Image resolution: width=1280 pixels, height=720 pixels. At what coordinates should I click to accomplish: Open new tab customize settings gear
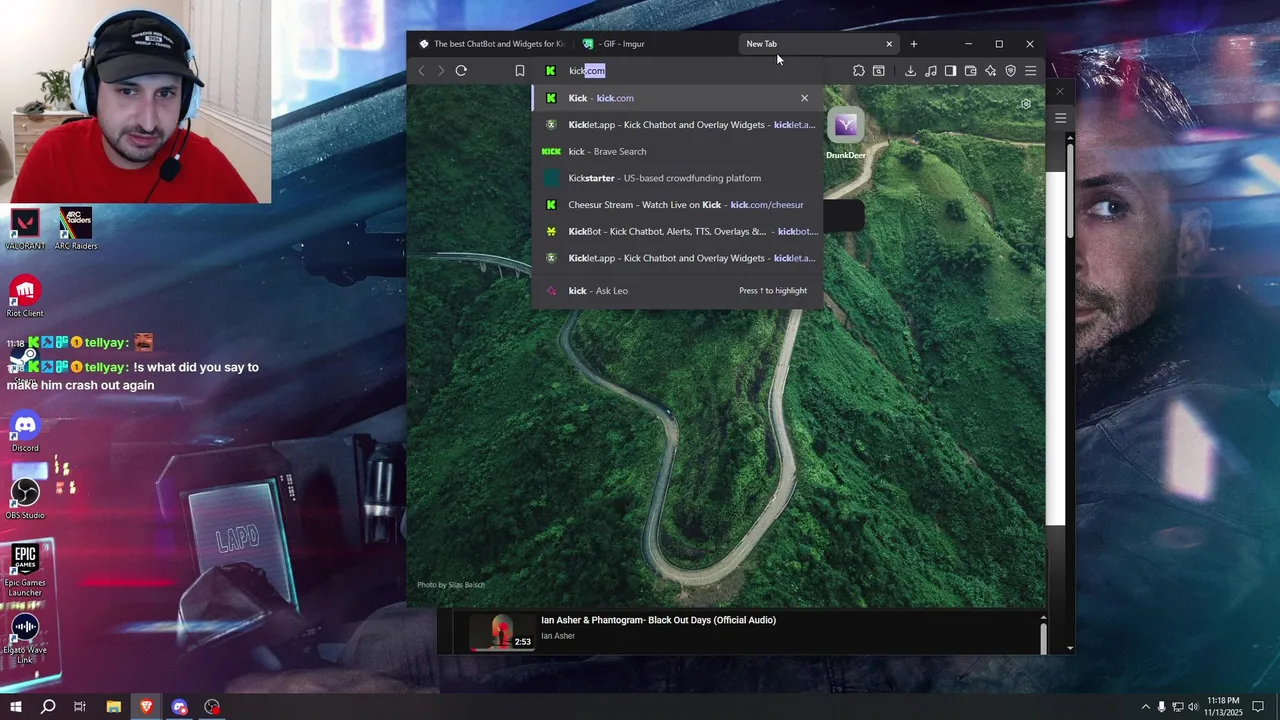[x=1025, y=104]
